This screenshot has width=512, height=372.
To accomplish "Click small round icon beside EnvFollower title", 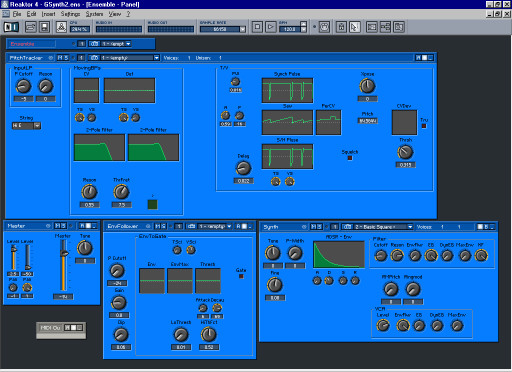I will pyautogui.click(x=148, y=226).
